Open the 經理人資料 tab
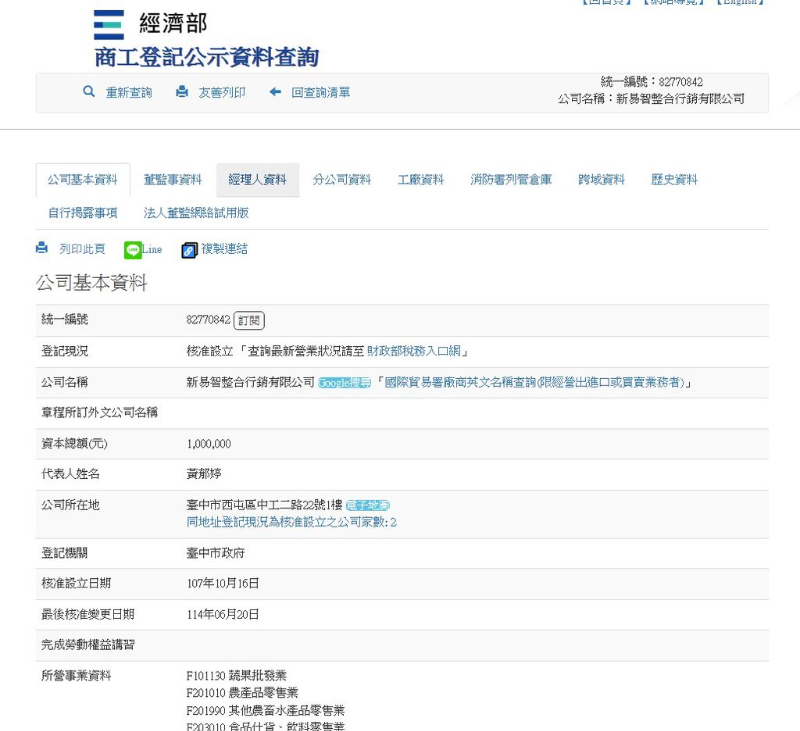Image resolution: width=800 pixels, height=731 pixels. pyautogui.click(x=258, y=180)
